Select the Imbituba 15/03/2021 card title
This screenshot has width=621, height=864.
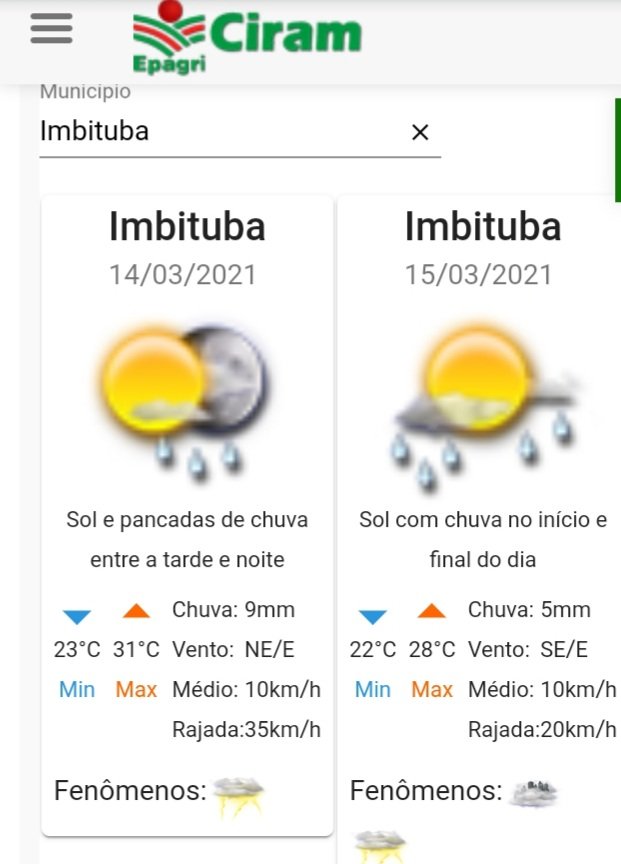tap(483, 226)
